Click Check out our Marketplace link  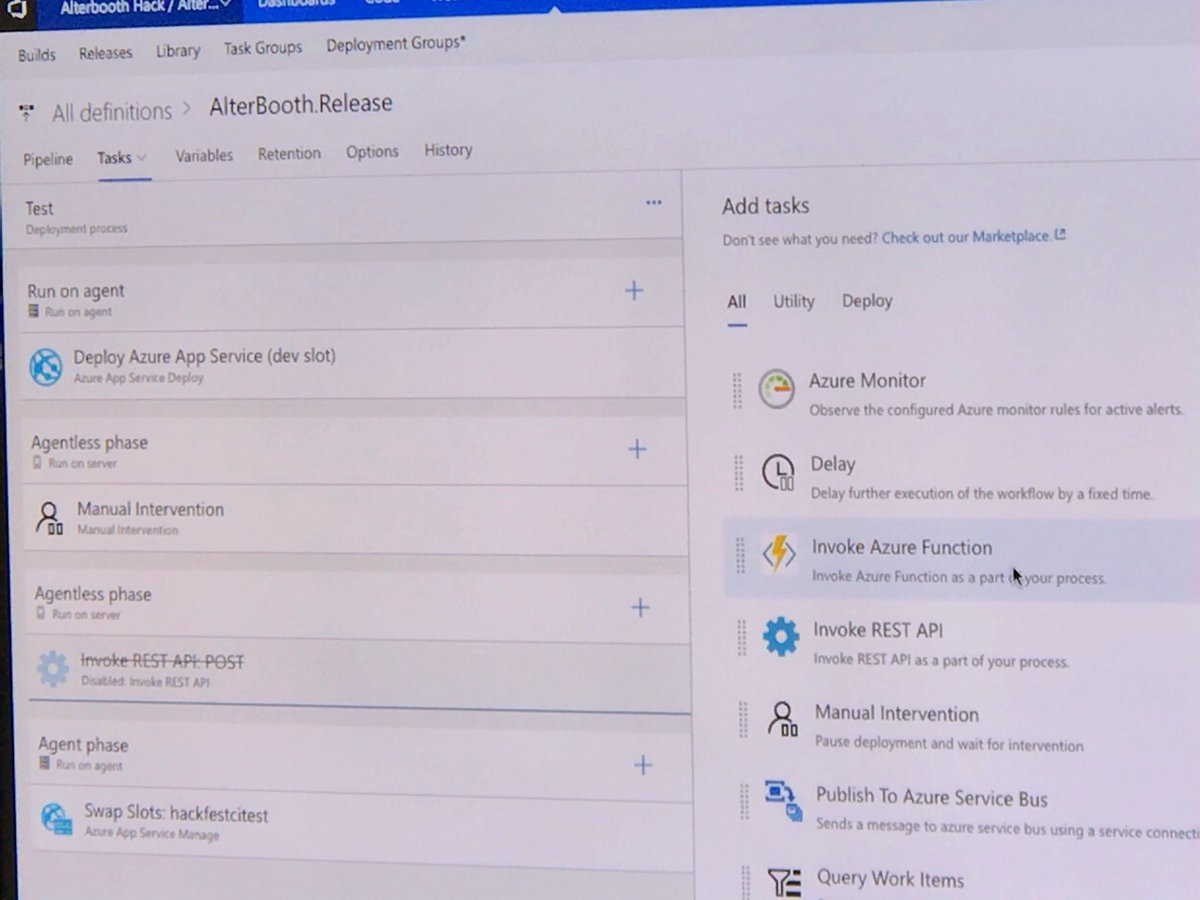click(x=966, y=238)
